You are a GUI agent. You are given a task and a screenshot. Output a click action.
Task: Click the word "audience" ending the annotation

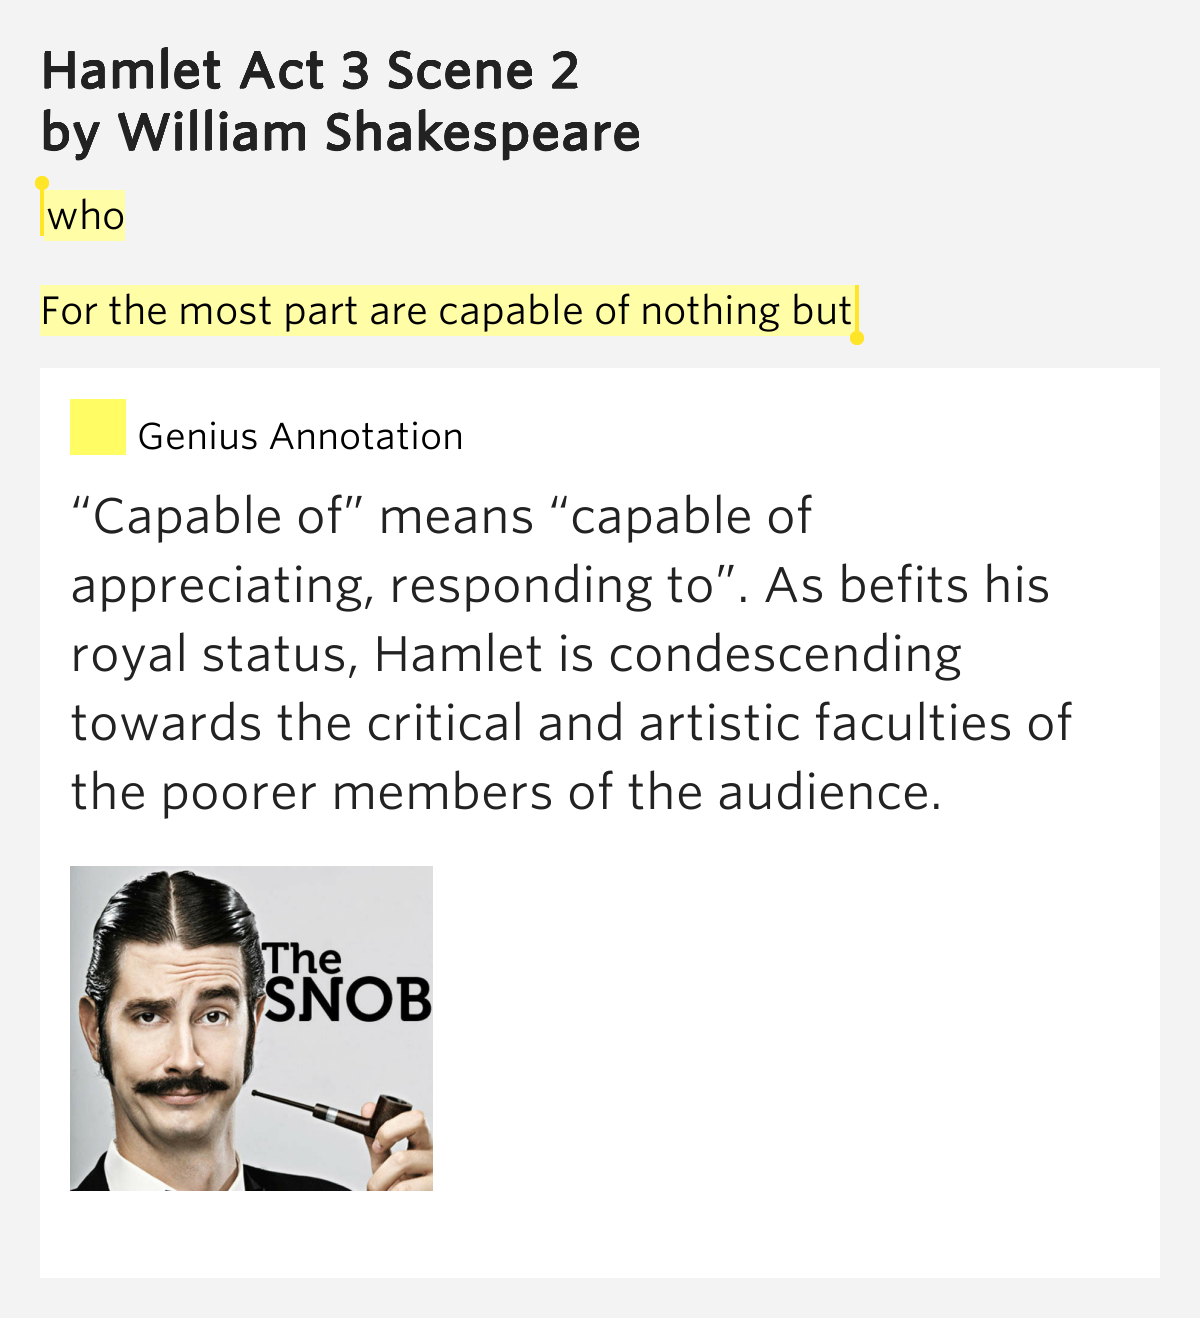pyautogui.click(x=826, y=793)
